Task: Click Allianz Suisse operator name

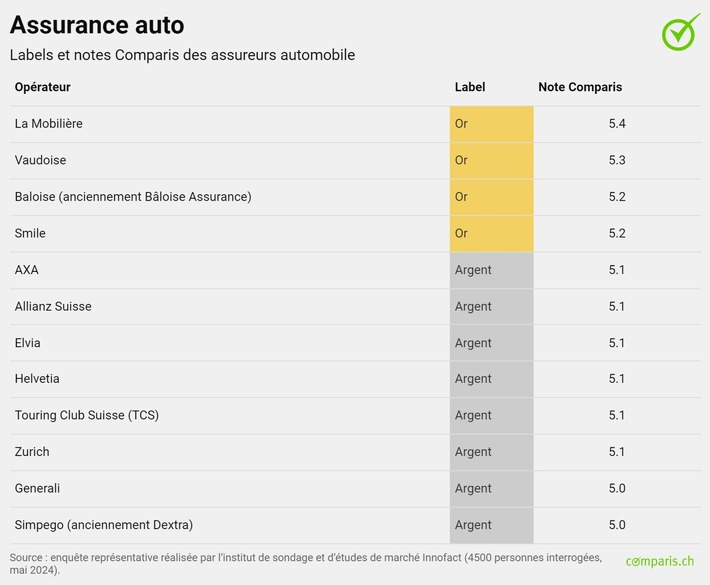Action: tap(53, 306)
